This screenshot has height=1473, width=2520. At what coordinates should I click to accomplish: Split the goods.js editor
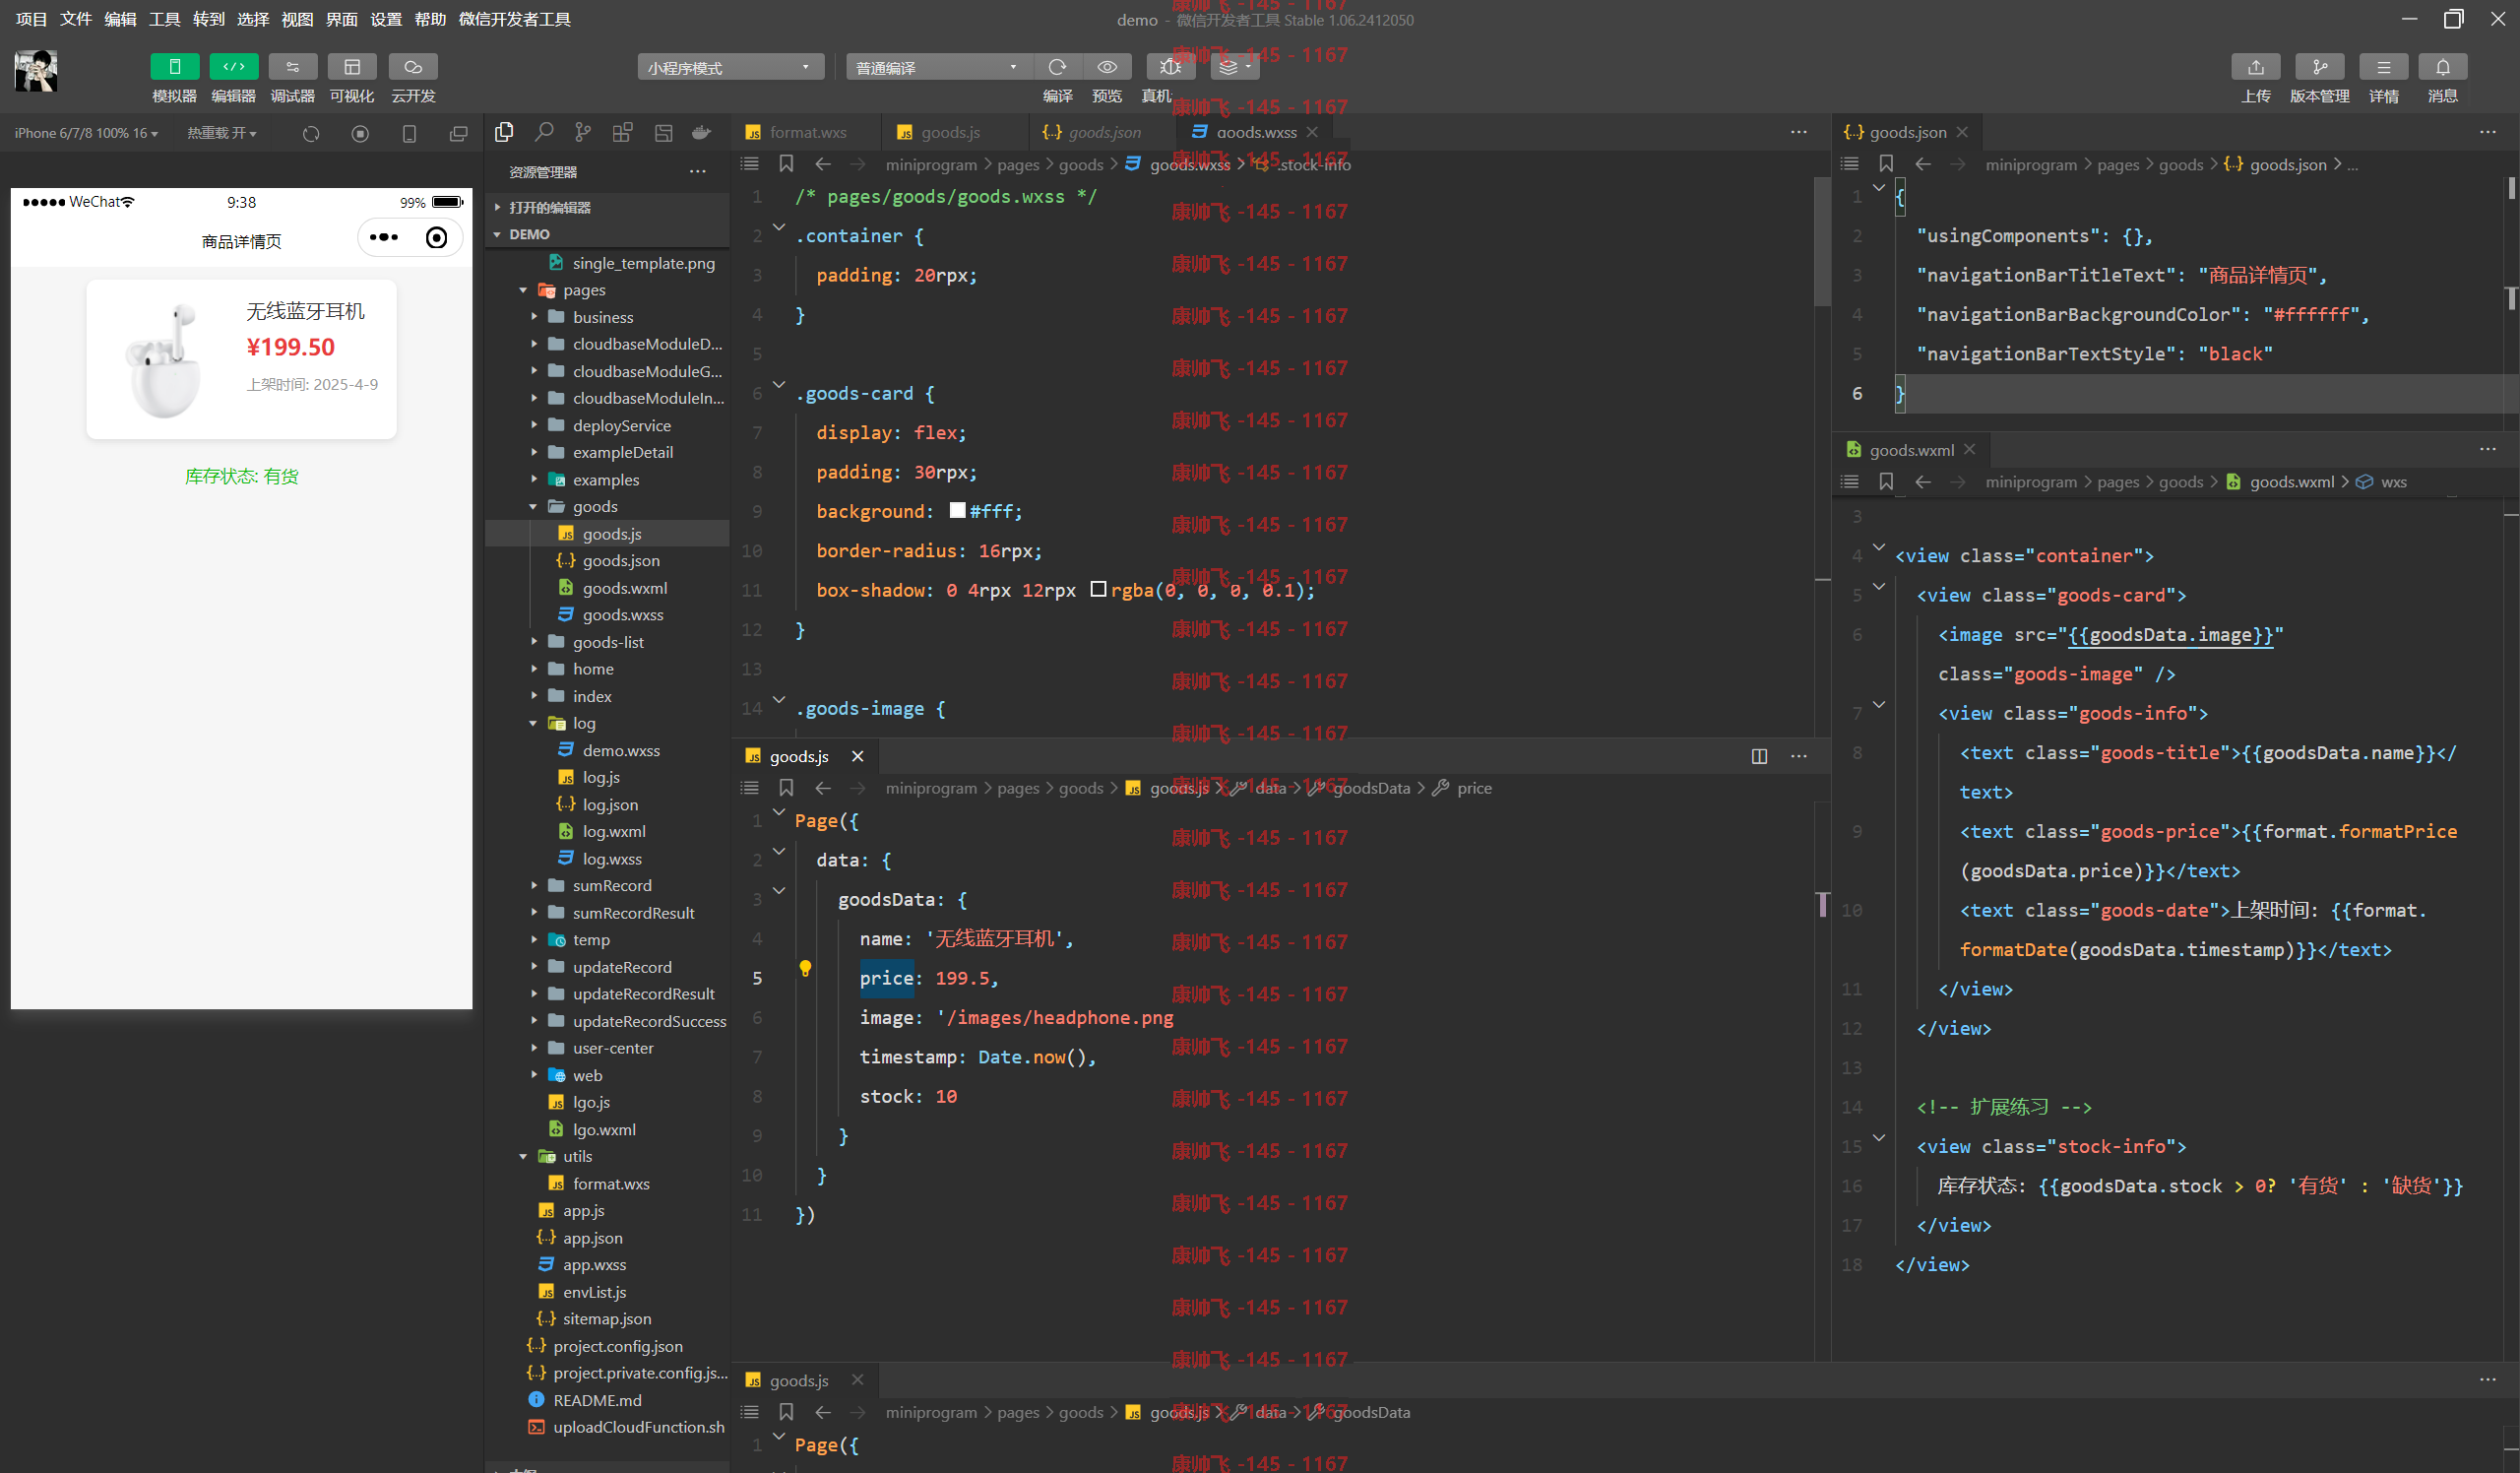1759,756
